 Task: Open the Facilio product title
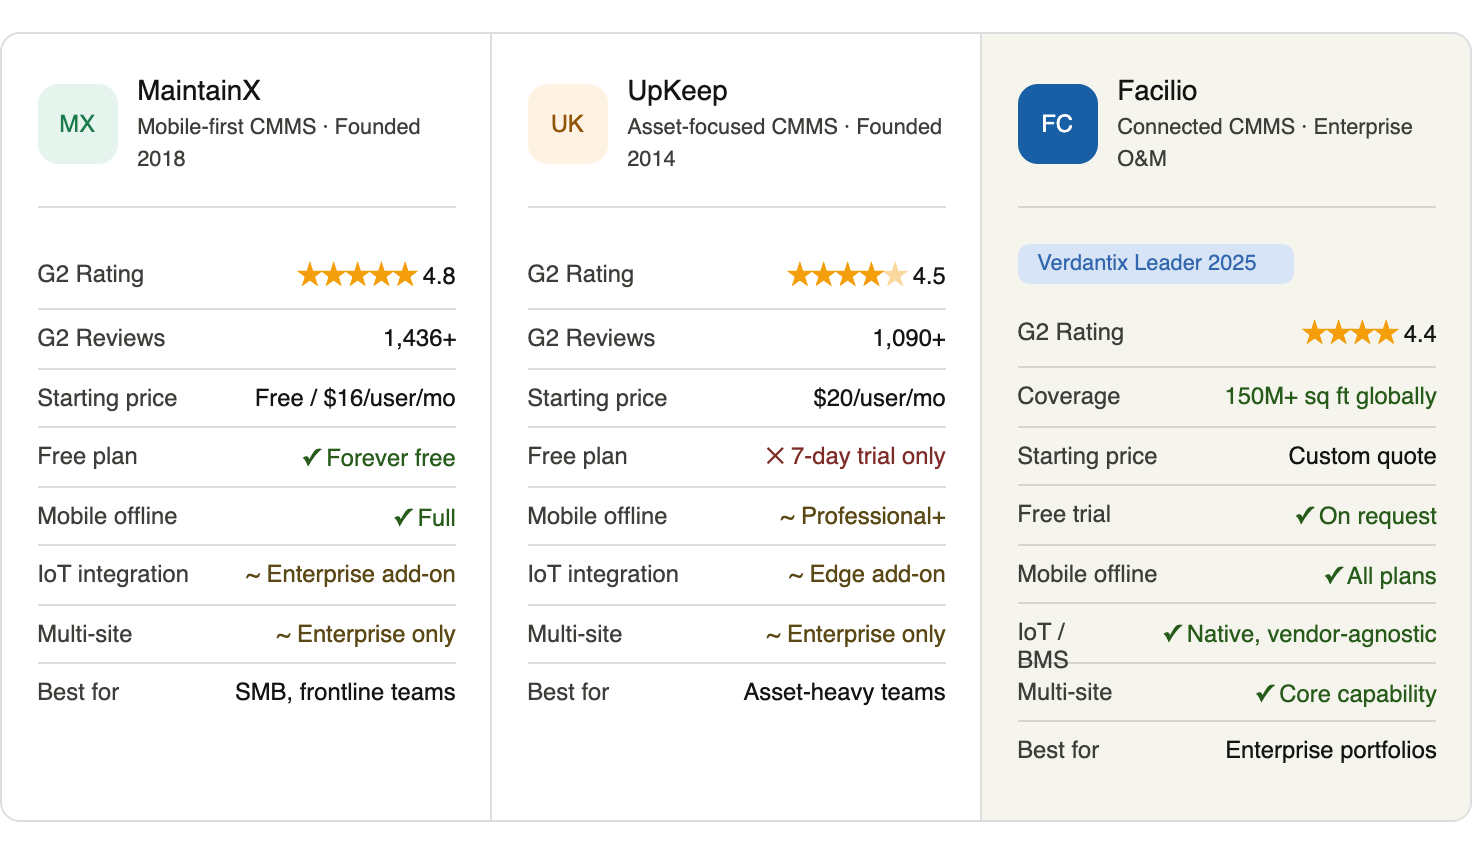tap(1157, 91)
